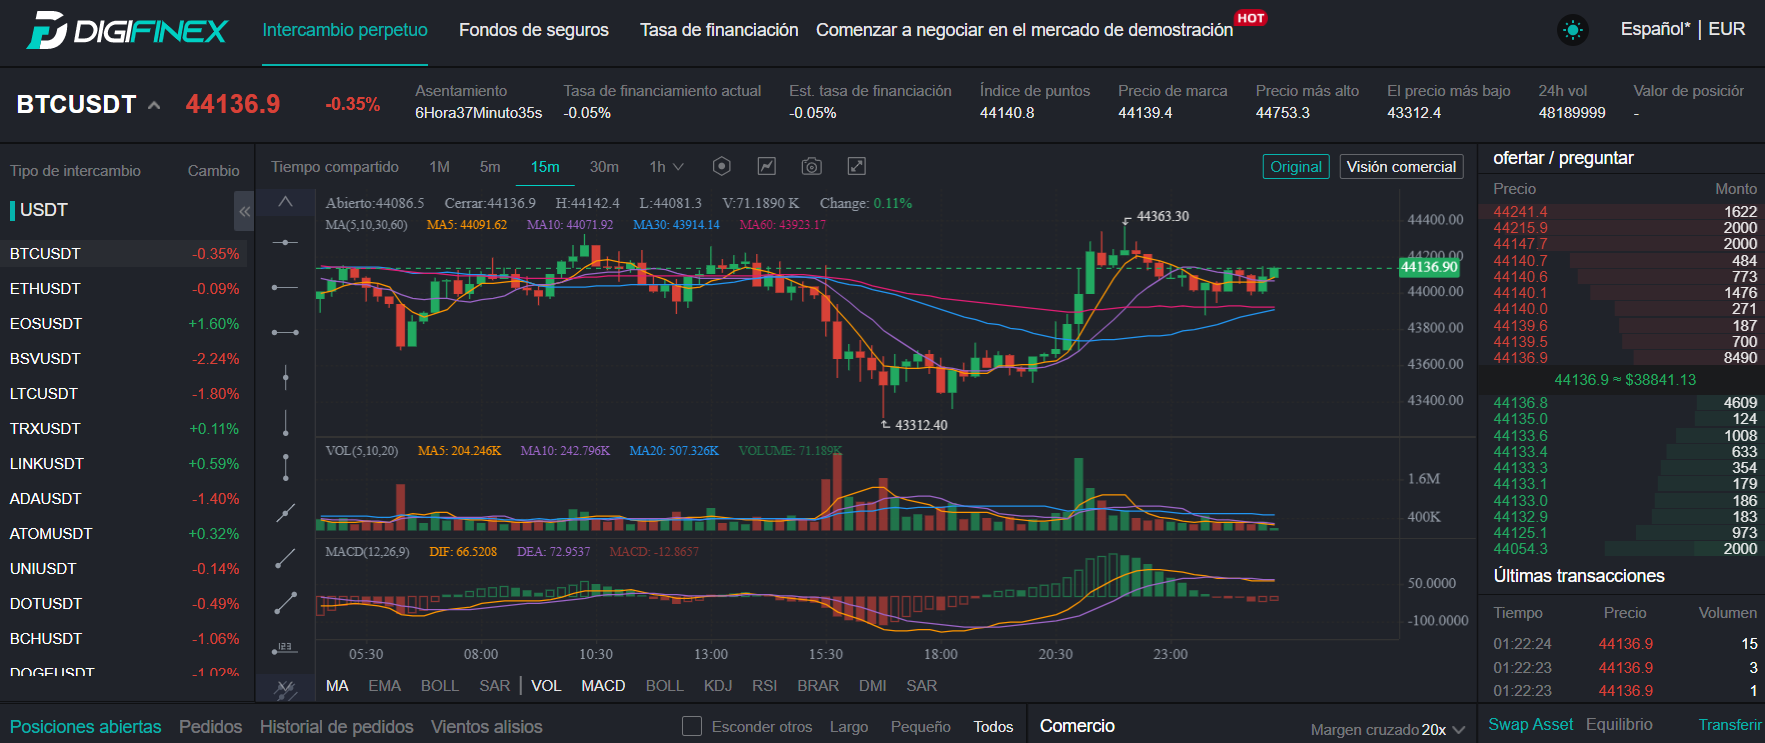
Task: Open the Pedidos tab
Action: click(210, 727)
